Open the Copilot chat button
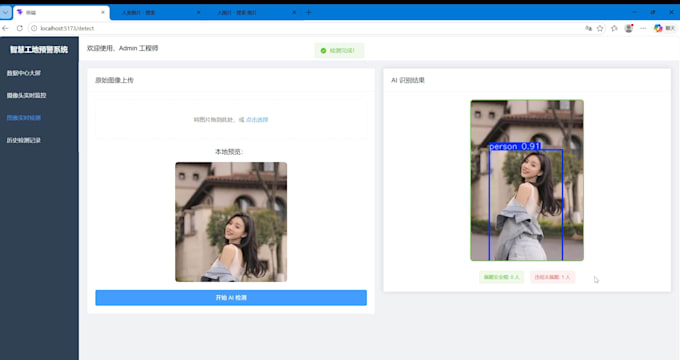680x360 pixels. point(664,28)
